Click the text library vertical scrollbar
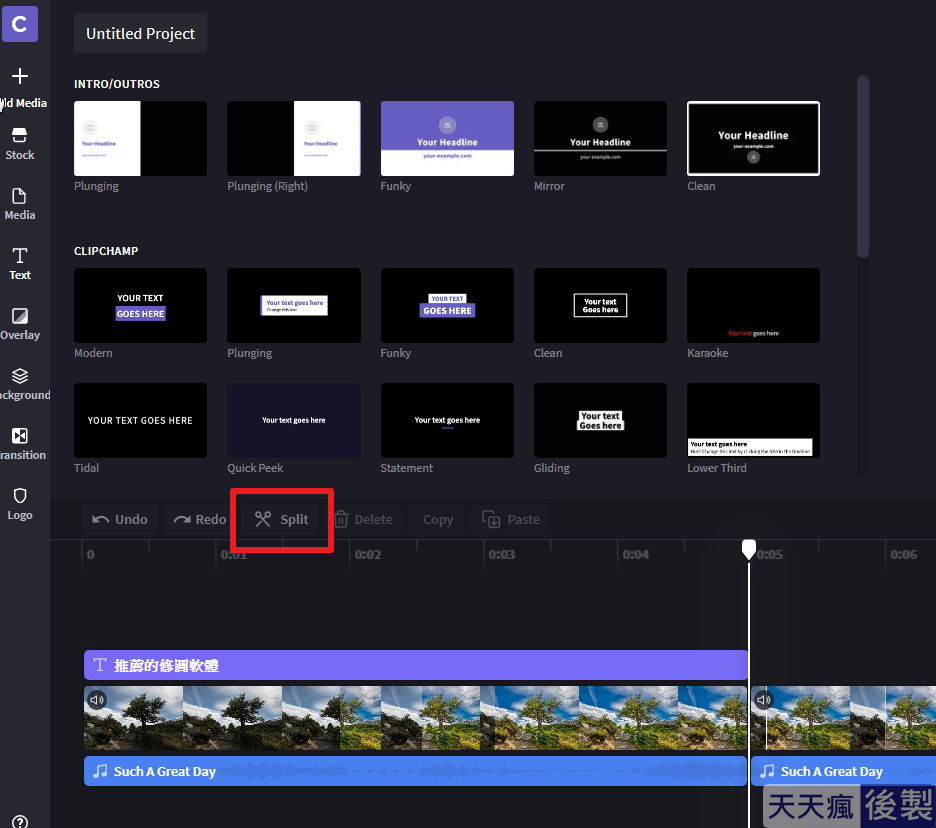Image resolution: width=936 pixels, height=828 pixels. [x=863, y=167]
